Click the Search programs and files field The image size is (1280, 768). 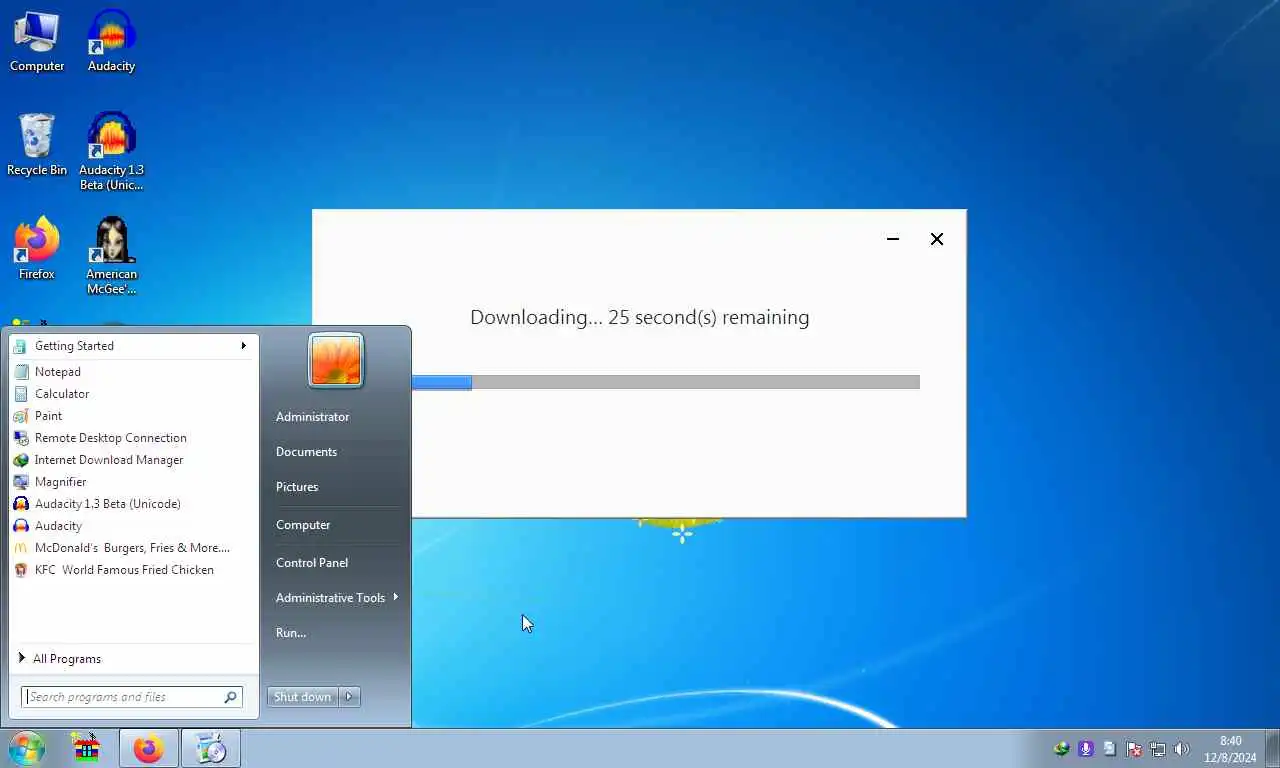tap(132, 697)
